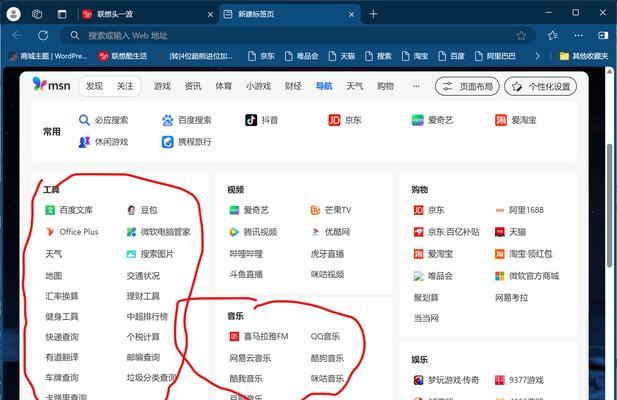Click the 阿里1688 link
Image resolution: width=617 pixels, height=400 pixels.
[526, 210]
